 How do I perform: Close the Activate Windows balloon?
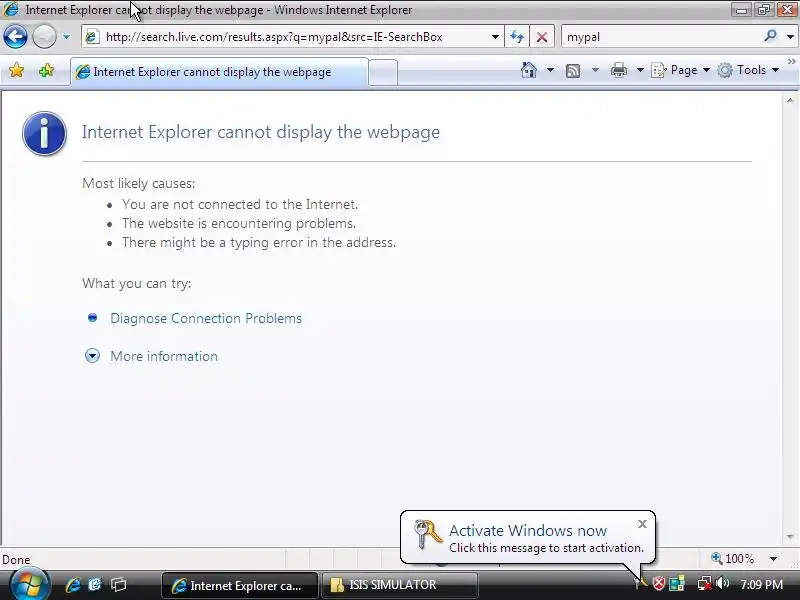tap(642, 524)
